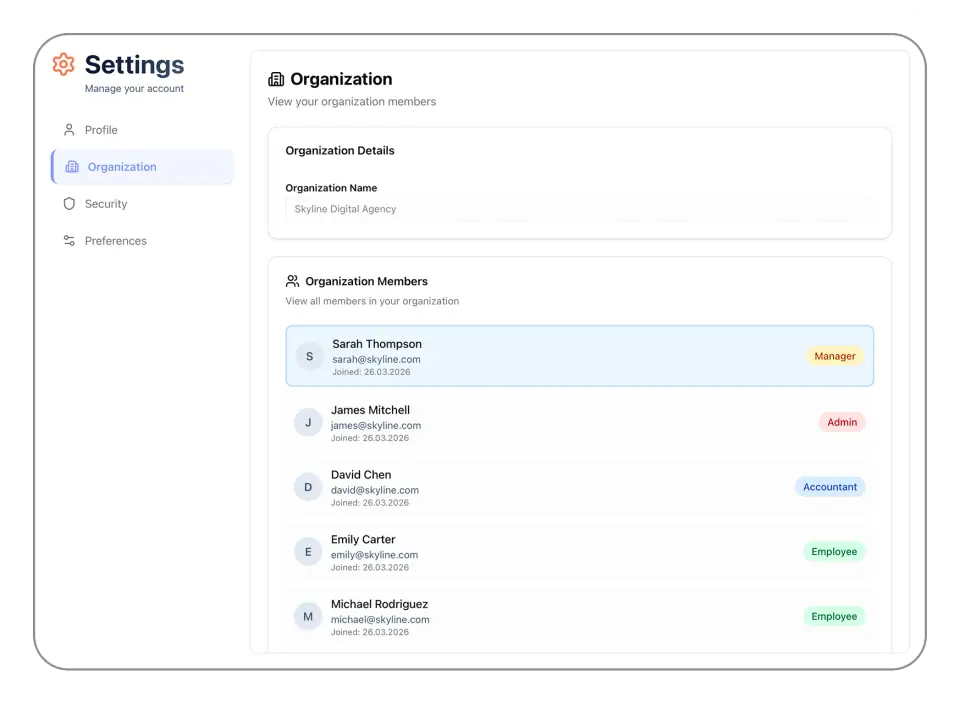Click the Accountant badge on David Chen
960x704 pixels.
tap(829, 486)
